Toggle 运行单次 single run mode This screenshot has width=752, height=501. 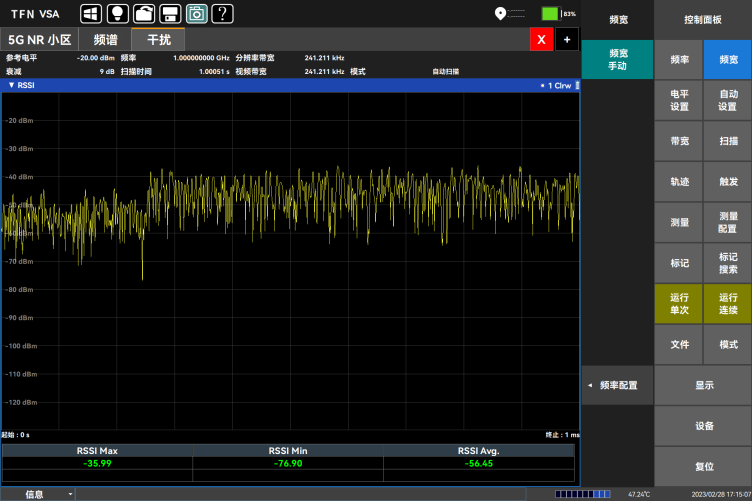point(679,303)
